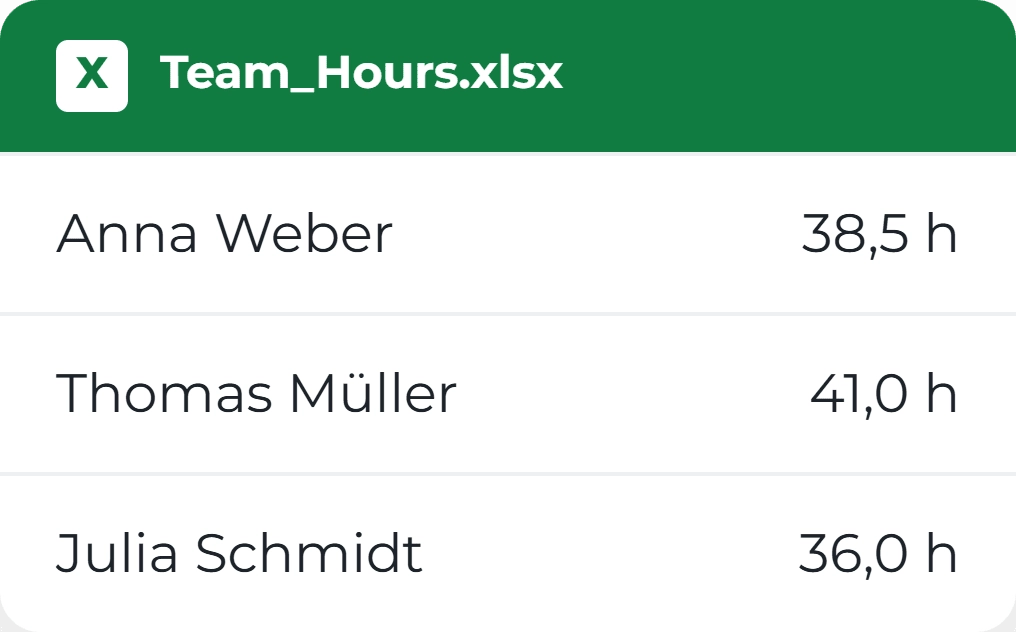This screenshot has height=632, width=1016.
Task: Click the surname Schmidt
Action: pyautogui.click(x=308, y=553)
